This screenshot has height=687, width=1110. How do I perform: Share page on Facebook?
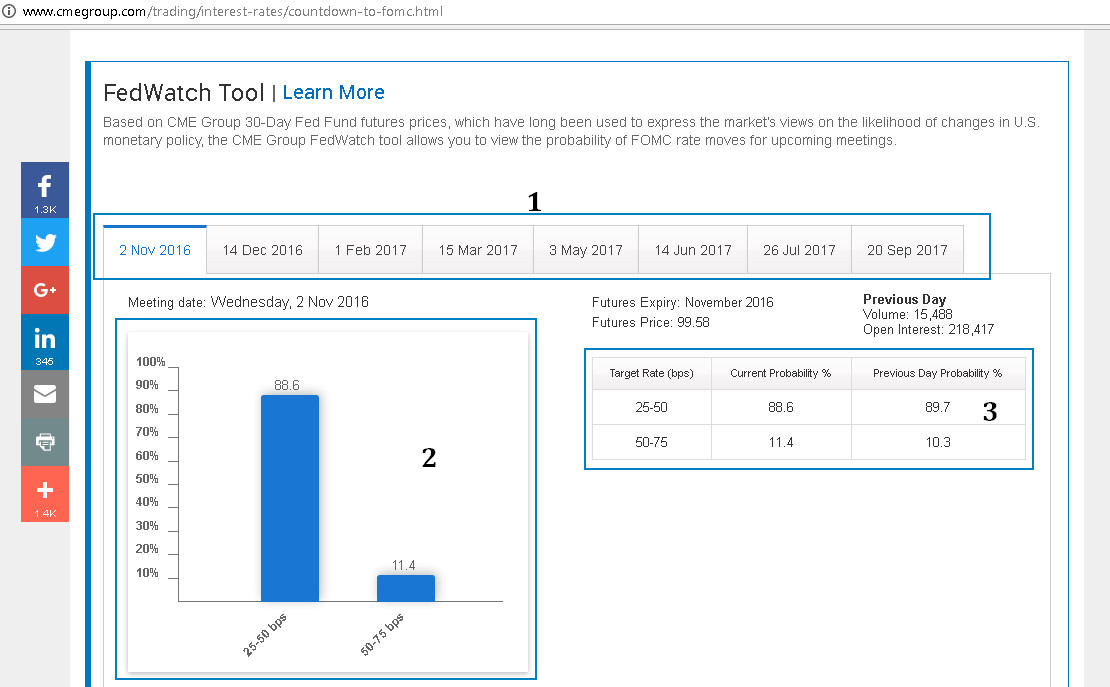(45, 189)
